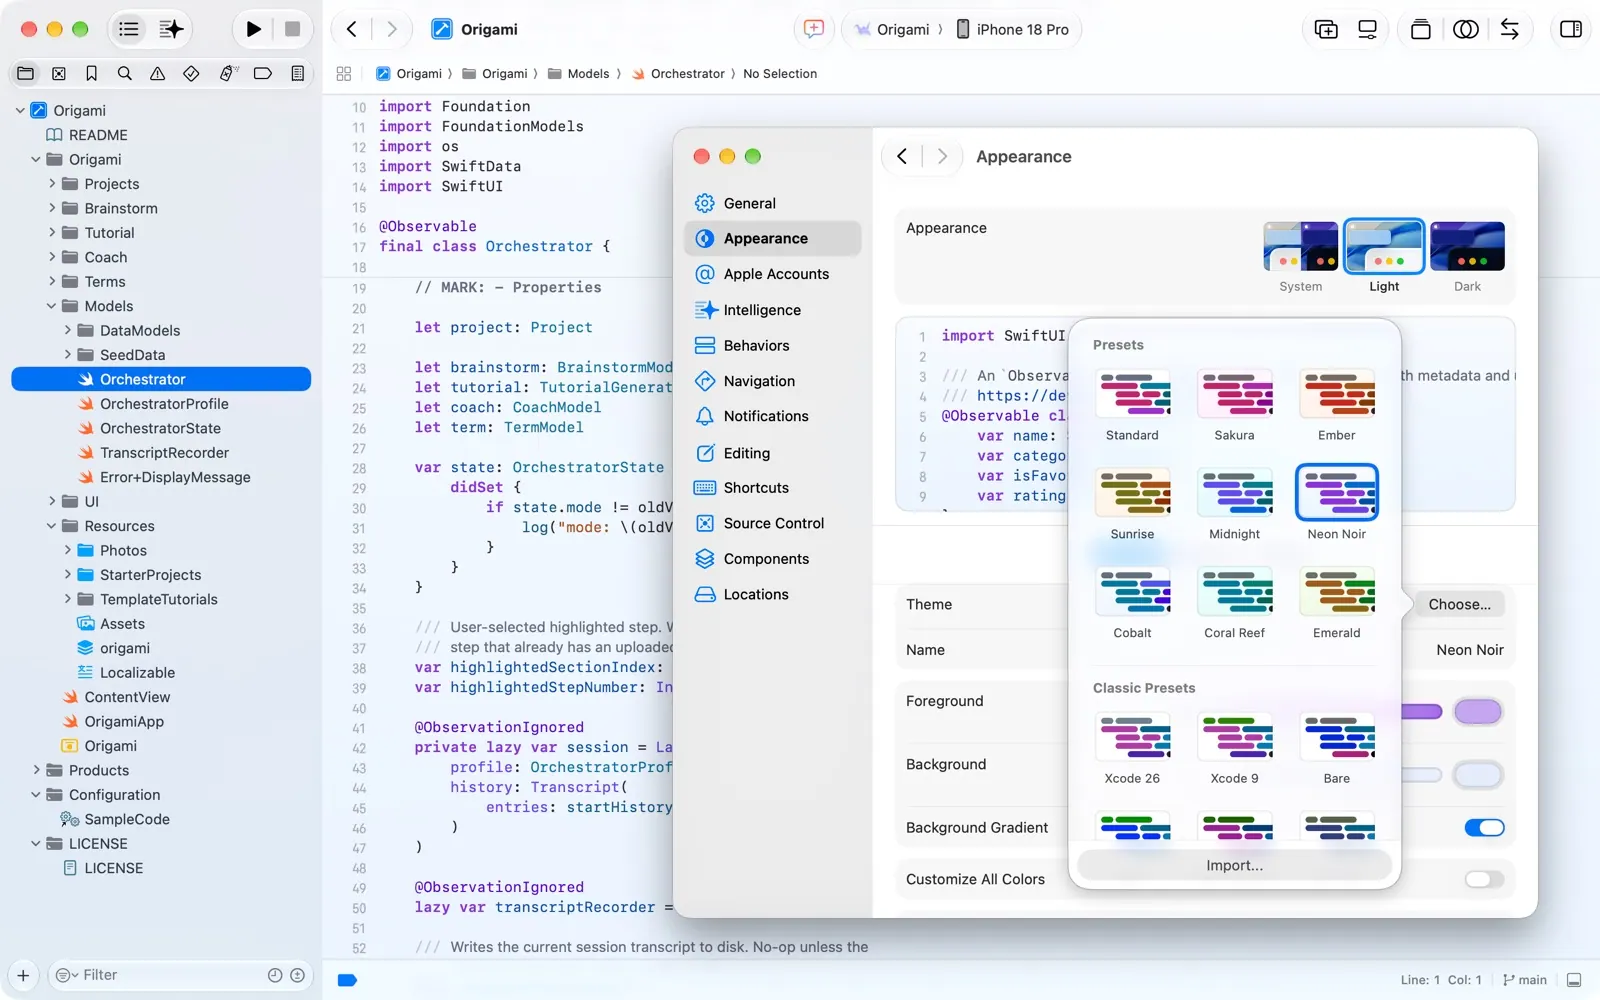Collapse the Configuration group
The height and width of the screenshot is (1000, 1600).
point(36,795)
